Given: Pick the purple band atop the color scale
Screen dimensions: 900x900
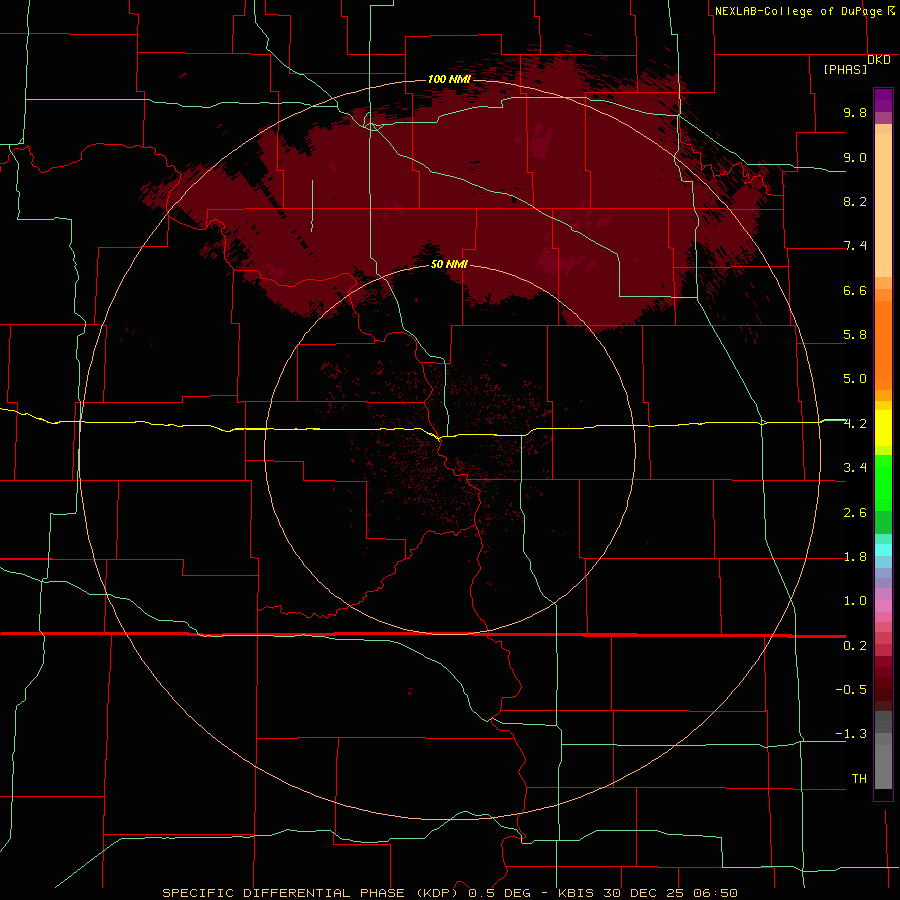Looking at the screenshot, I should click(x=883, y=100).
